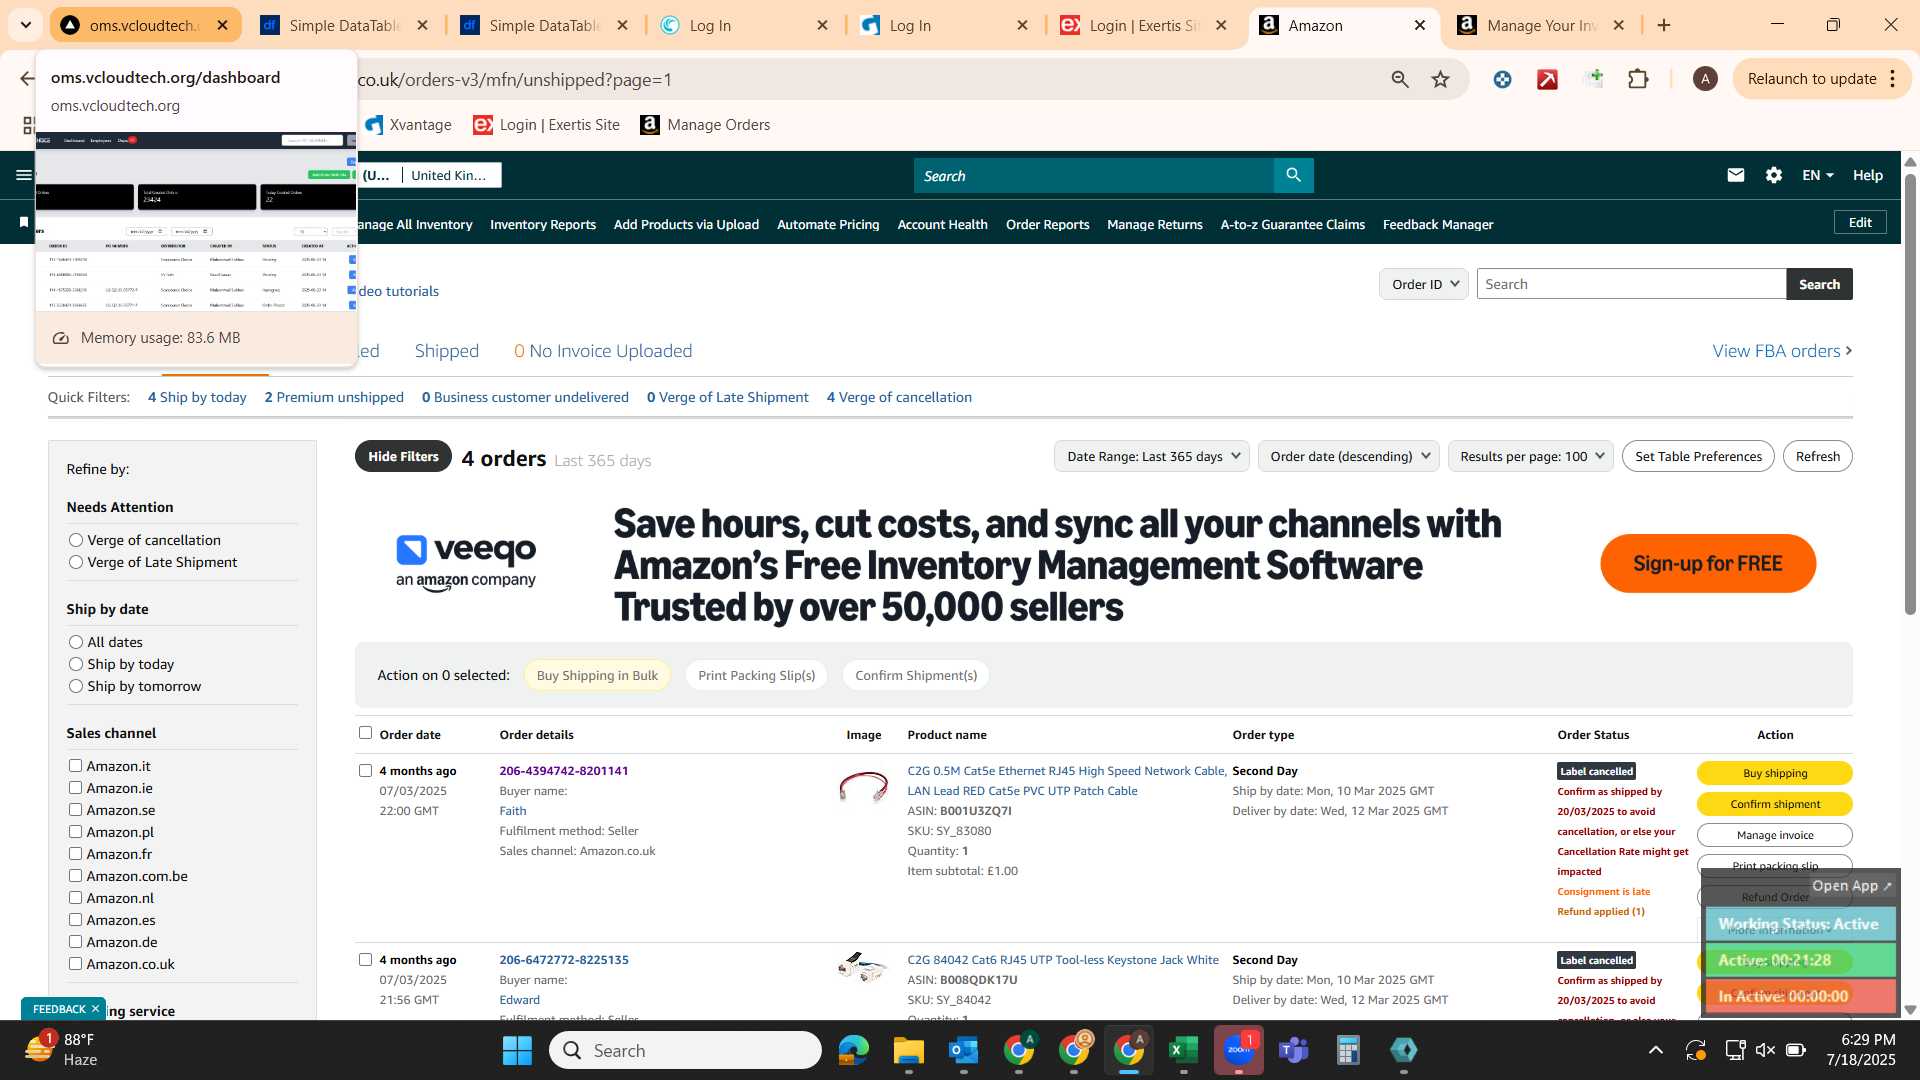1920x1080 pixels.
Task: Click Set Table Preferences button
Action: click(x=1698, y=456)
